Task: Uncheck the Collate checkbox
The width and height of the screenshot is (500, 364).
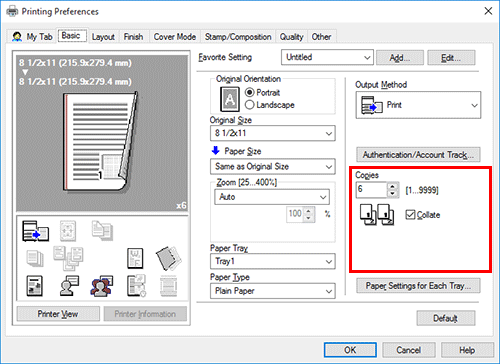Action: [x=410, y=215]
